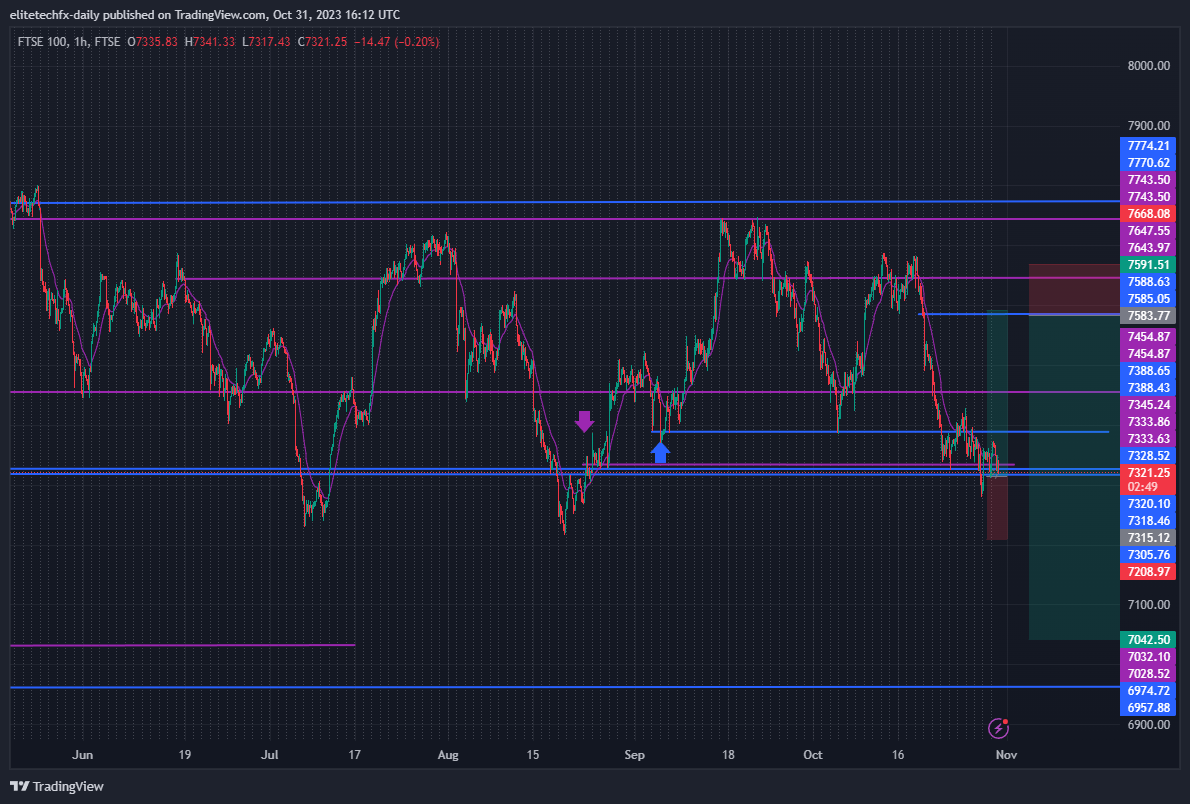The height and width of the screenshot is (804, 1190).
Task: Select the 7585.05 price label
Action: coord(1148,298)
